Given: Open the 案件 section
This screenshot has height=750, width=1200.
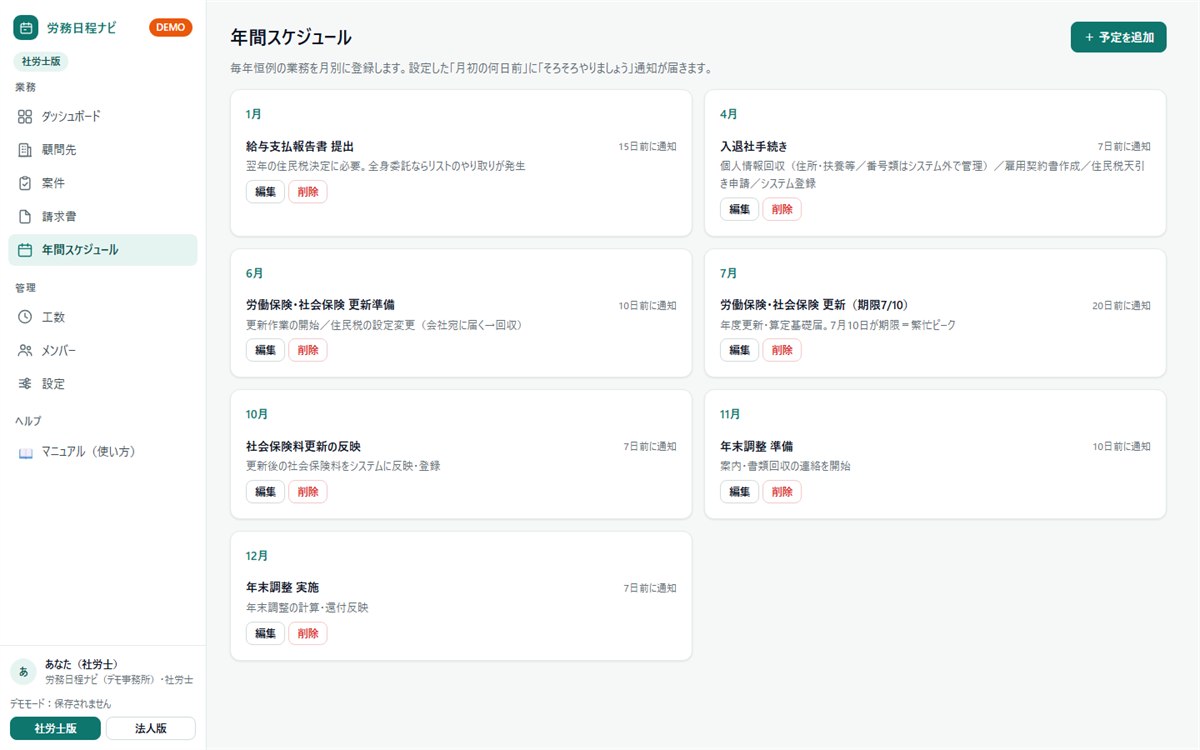Looking at the screenshot, I should pos(103,184).
